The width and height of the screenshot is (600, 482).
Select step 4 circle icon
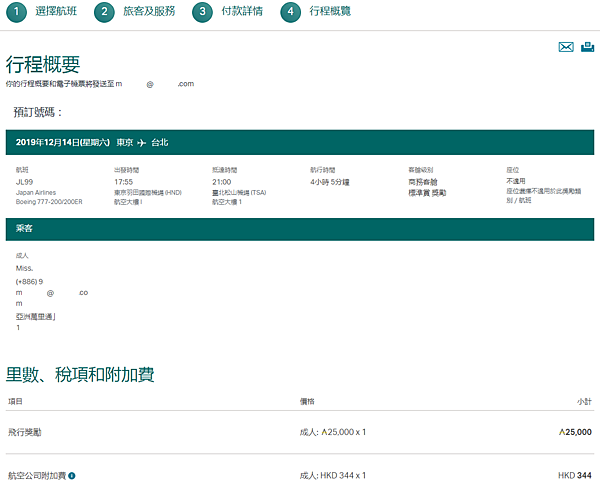(x=290, y=12)
